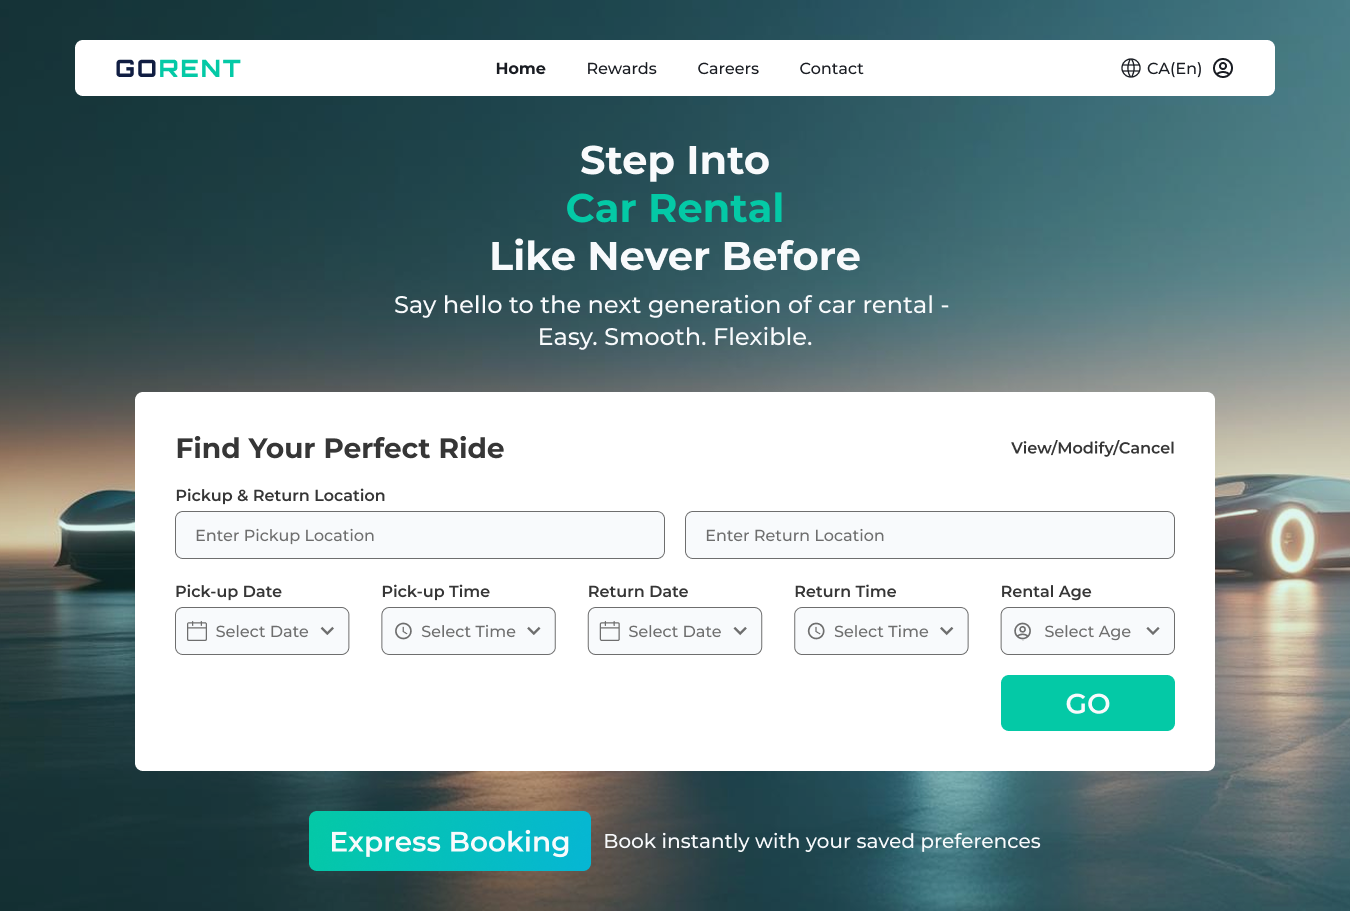Click the Pick-up Date calendar icon
This screenshot has width=1350, height=911.
pyautogui.click(x=197, y=631)
